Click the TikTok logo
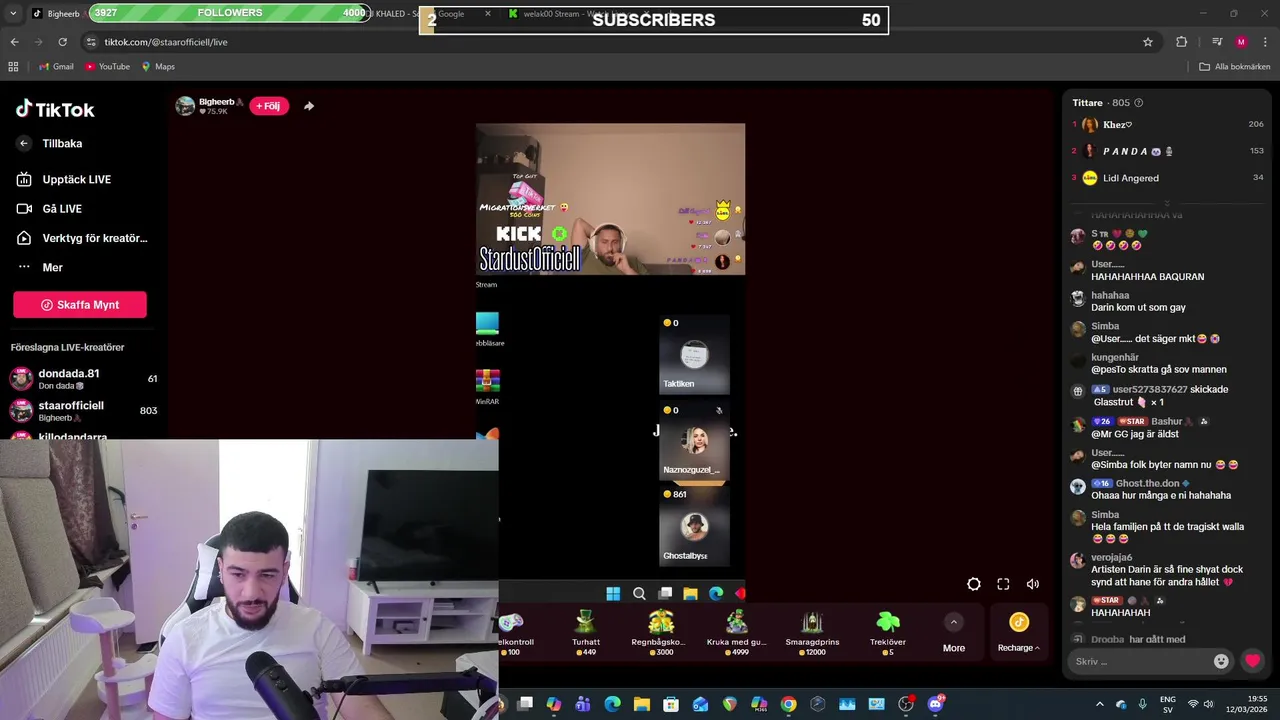The width and height of the screenshot is (1280, 720). 55,109
